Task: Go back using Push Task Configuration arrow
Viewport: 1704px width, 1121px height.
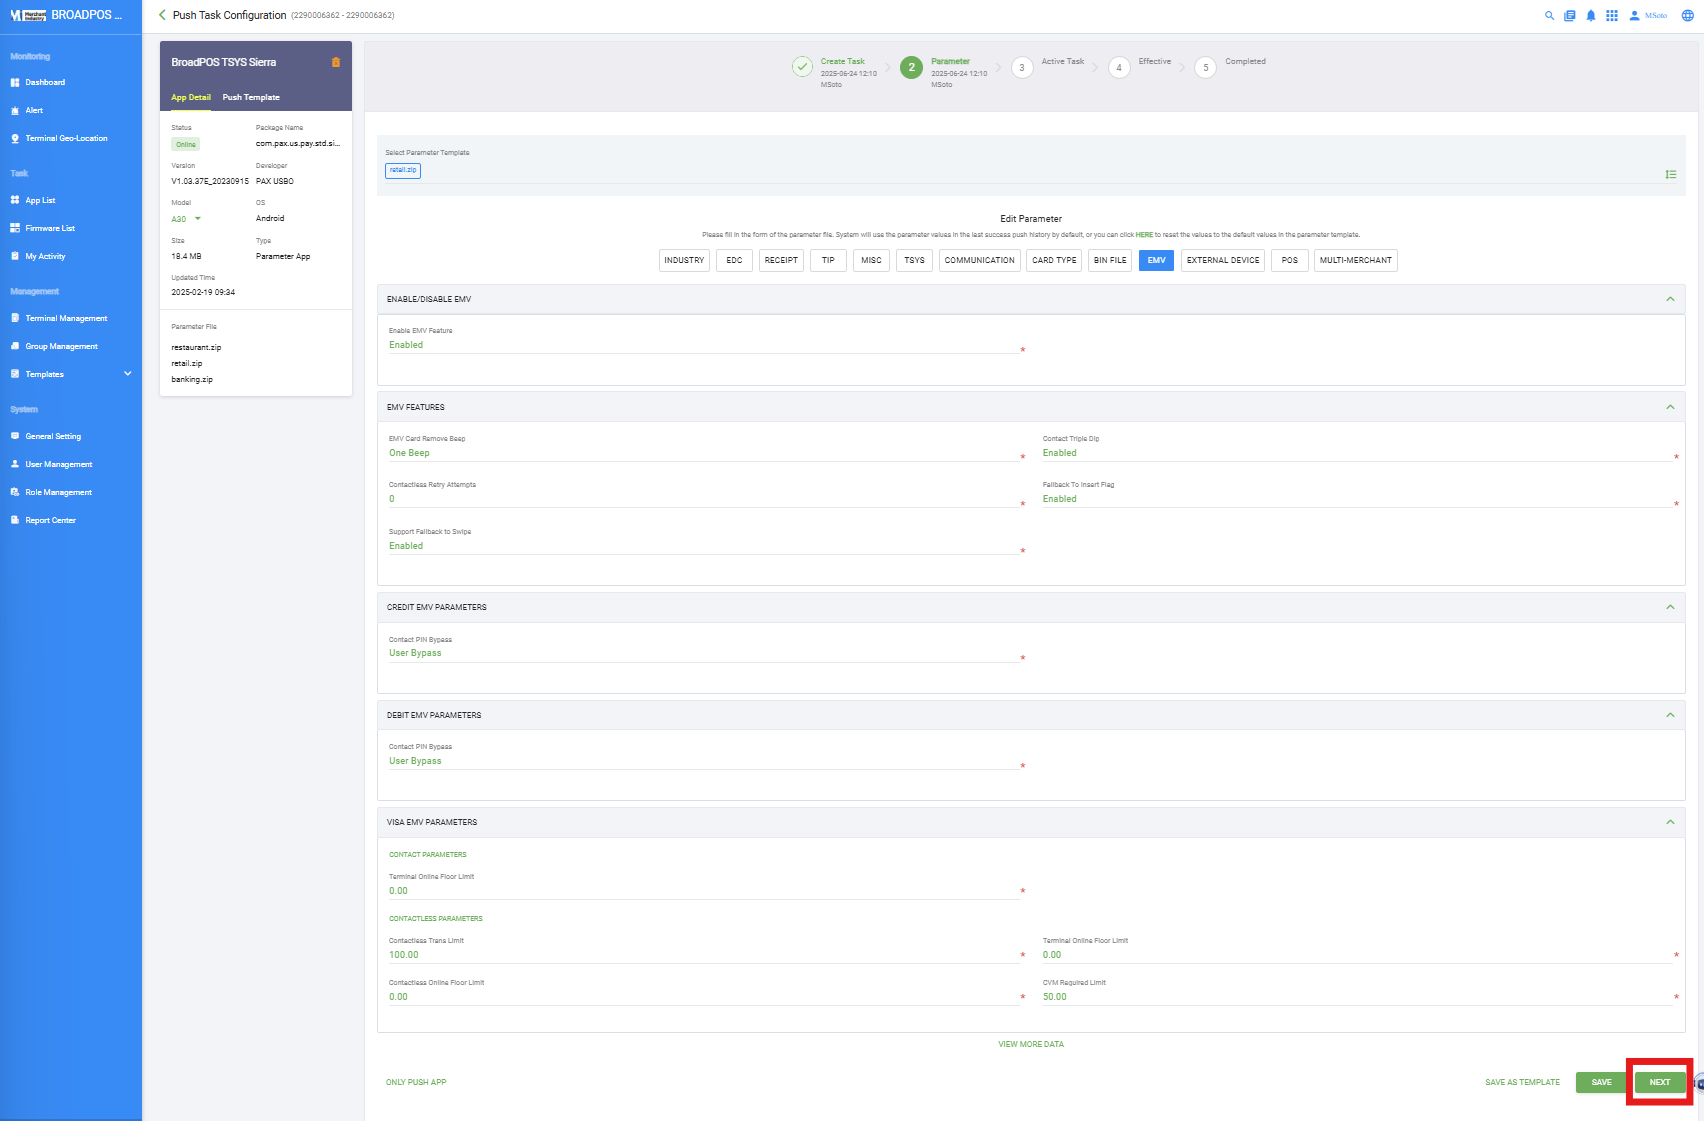Action: click(162, 15)
